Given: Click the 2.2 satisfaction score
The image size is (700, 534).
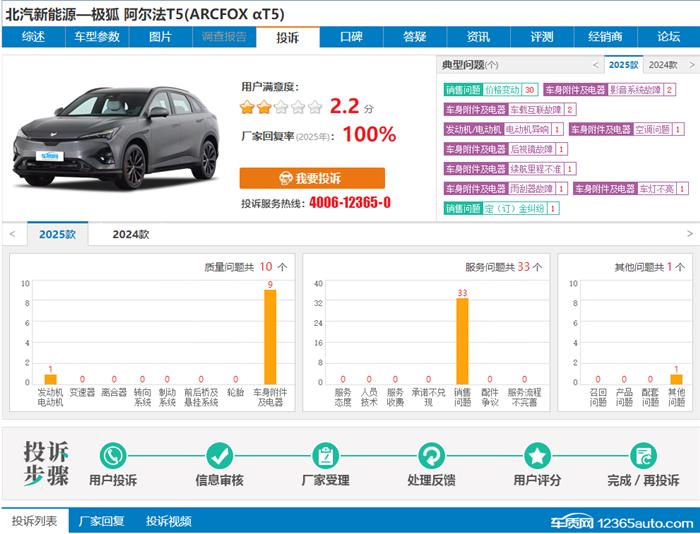Looking at the screenshot, I should coord(344,106).
